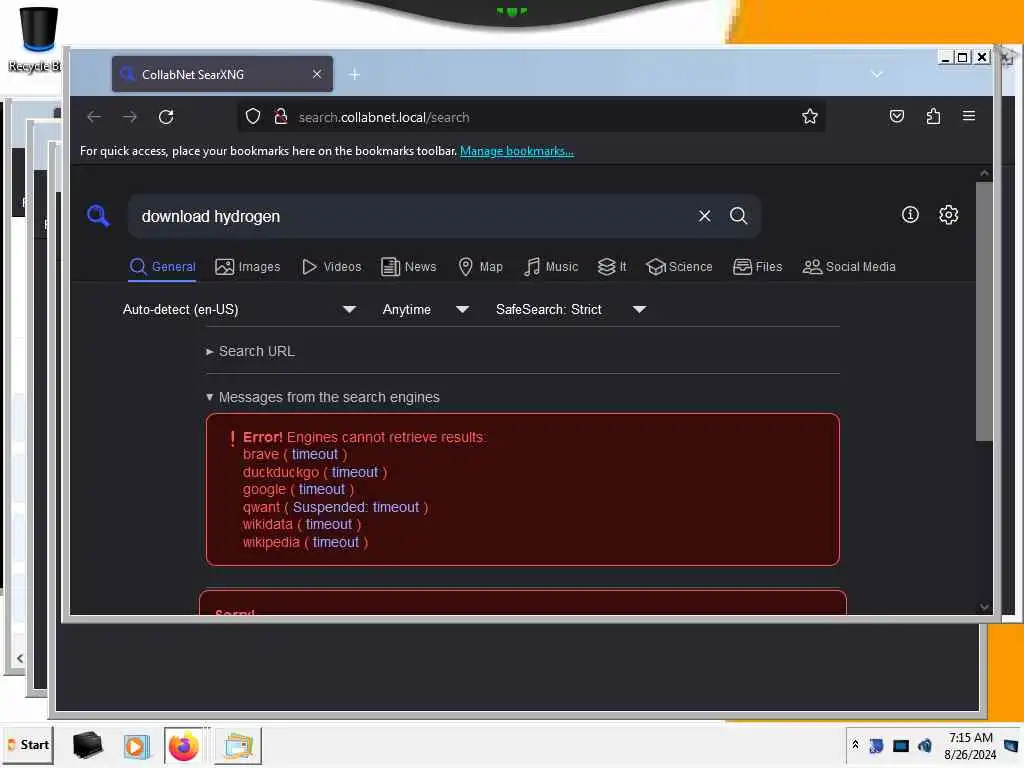
Task: Open the SafeSearch: Strict dropdown
Action: pyautogui.click(x=570, y=310)
